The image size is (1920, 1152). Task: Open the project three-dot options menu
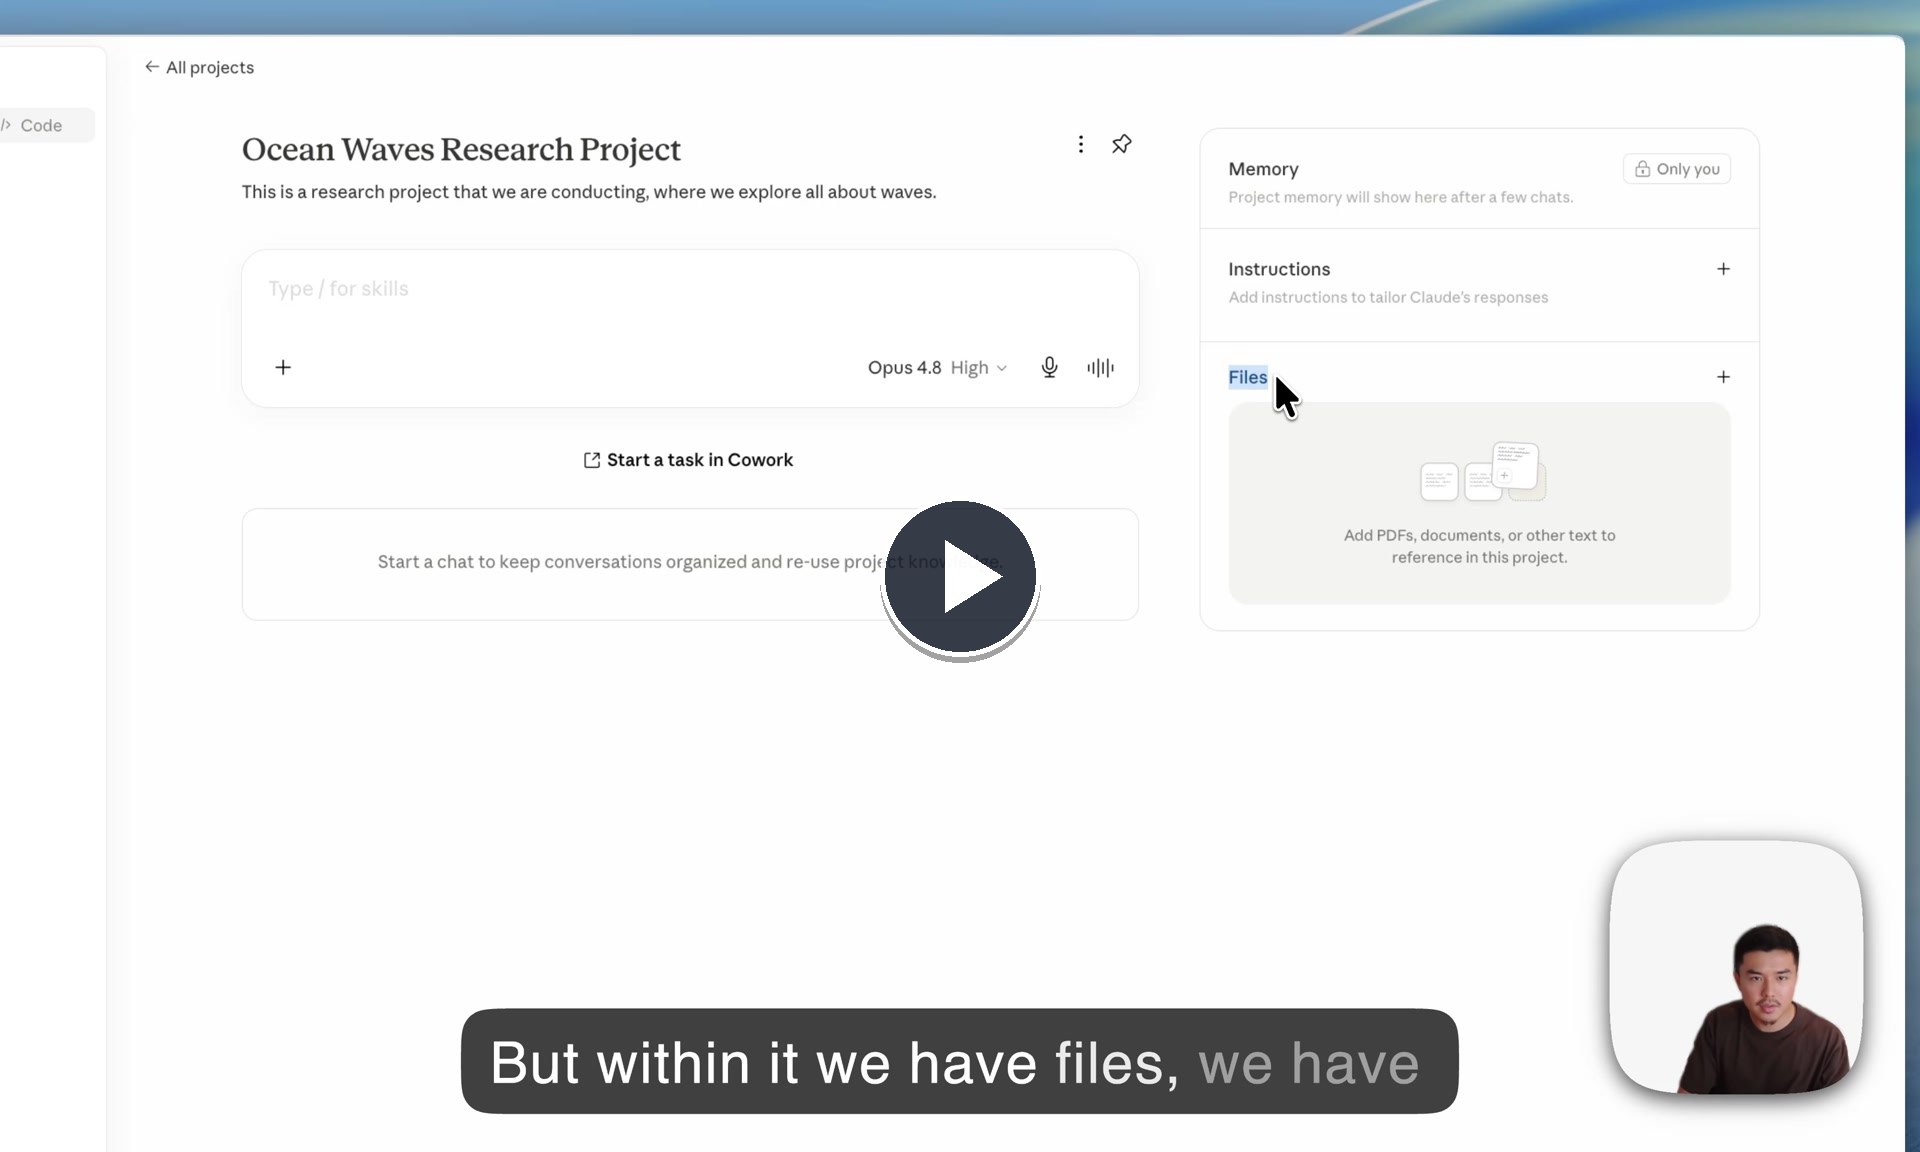click(1080, 144)
